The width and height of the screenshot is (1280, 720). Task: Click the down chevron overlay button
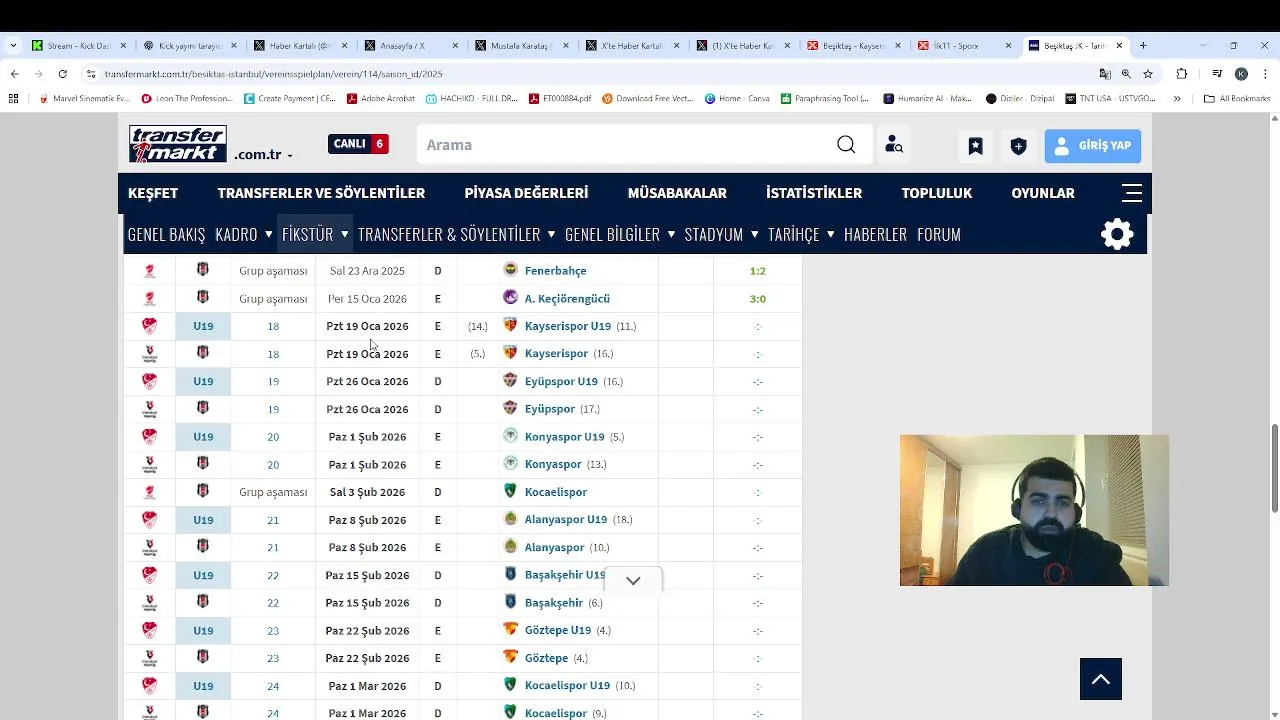pos(633,580)
